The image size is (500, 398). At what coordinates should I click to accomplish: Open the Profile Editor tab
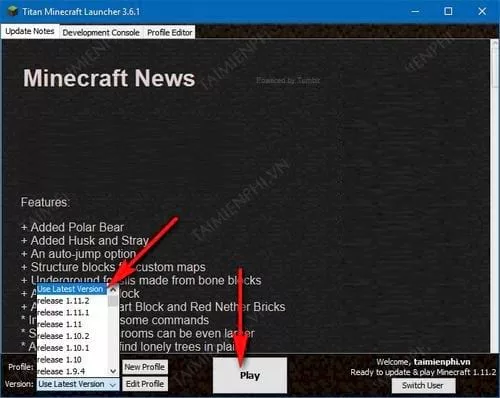click(170, 32)
